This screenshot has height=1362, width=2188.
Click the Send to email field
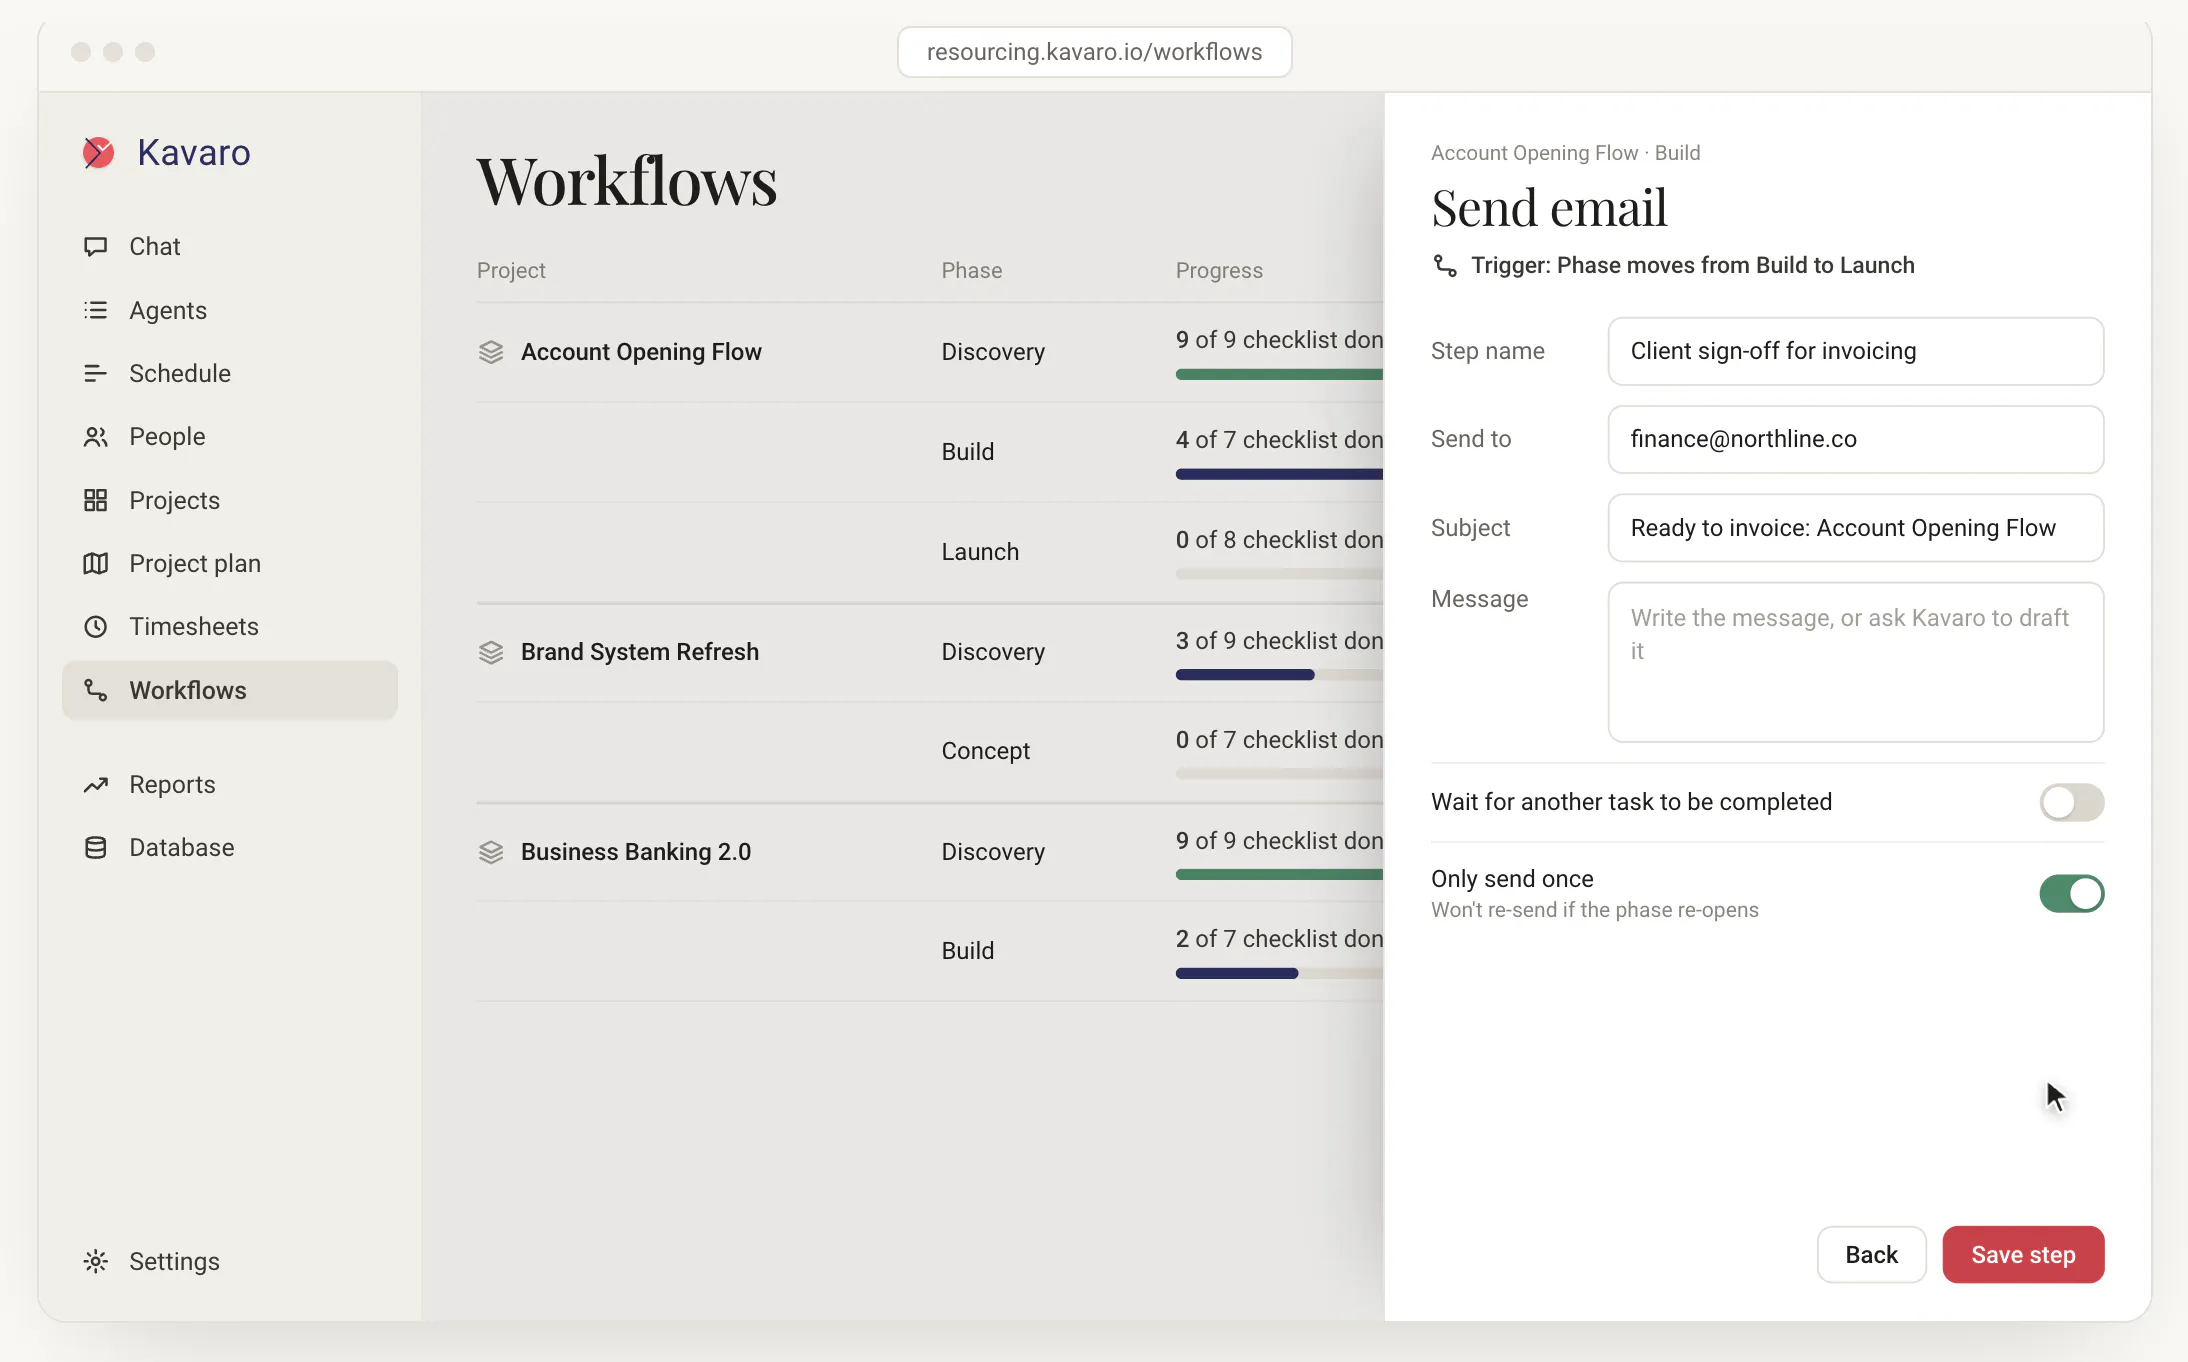1855,439
